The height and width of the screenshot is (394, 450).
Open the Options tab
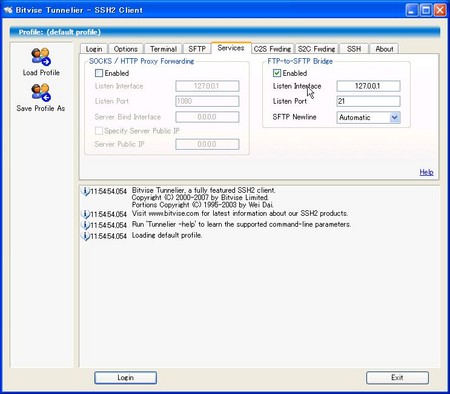pyautogui.click(x=126, y=49)
